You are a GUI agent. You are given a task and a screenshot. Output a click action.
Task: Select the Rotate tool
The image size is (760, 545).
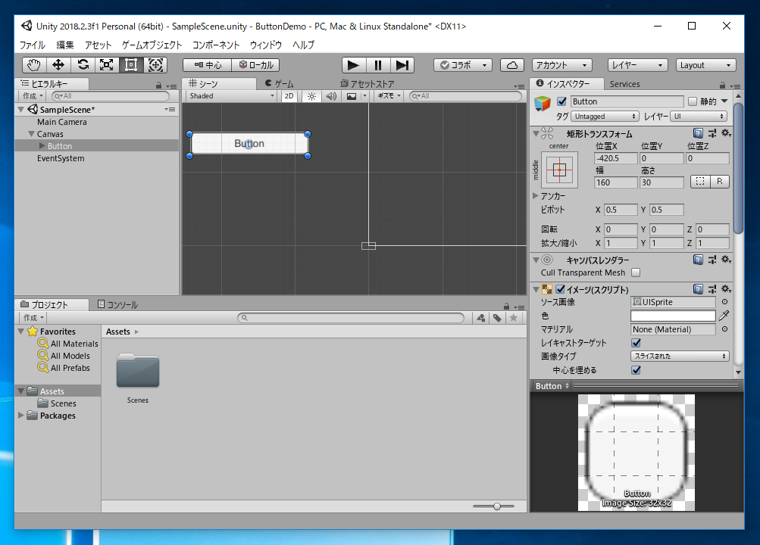(x=83, y=65)
